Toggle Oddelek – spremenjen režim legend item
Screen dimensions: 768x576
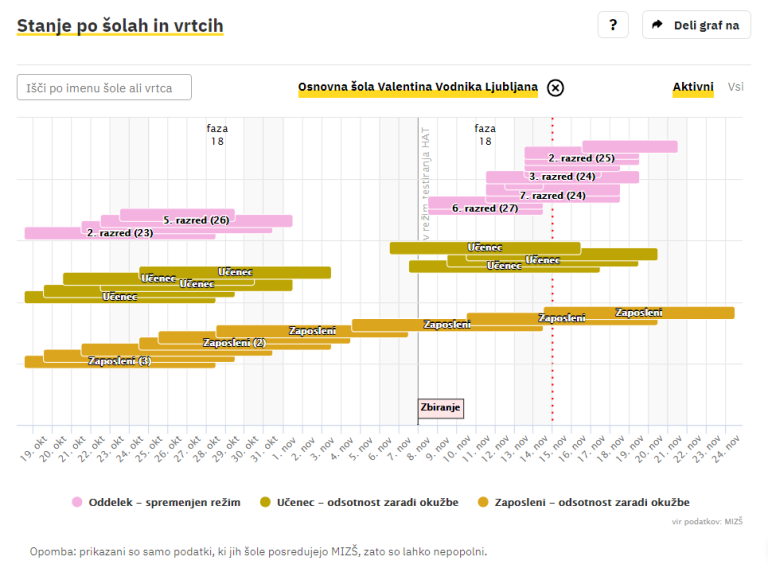[x=156, y=502]
